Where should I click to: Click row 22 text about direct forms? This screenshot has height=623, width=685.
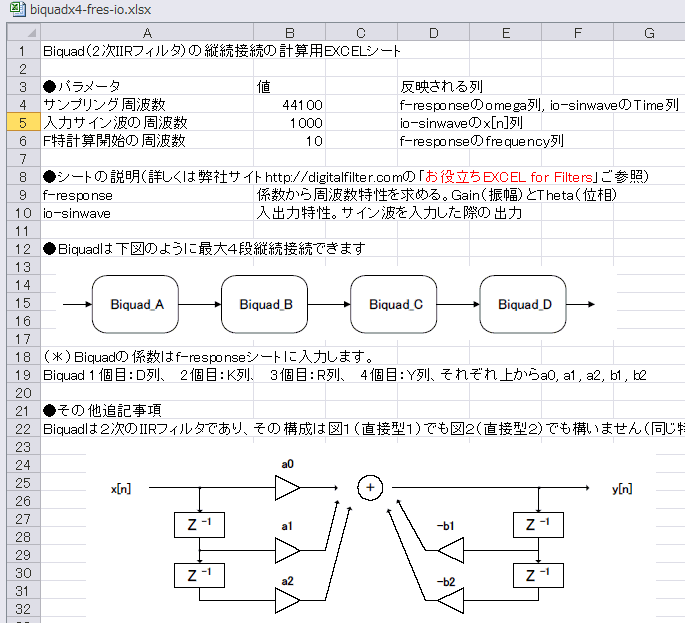point(363,429)
